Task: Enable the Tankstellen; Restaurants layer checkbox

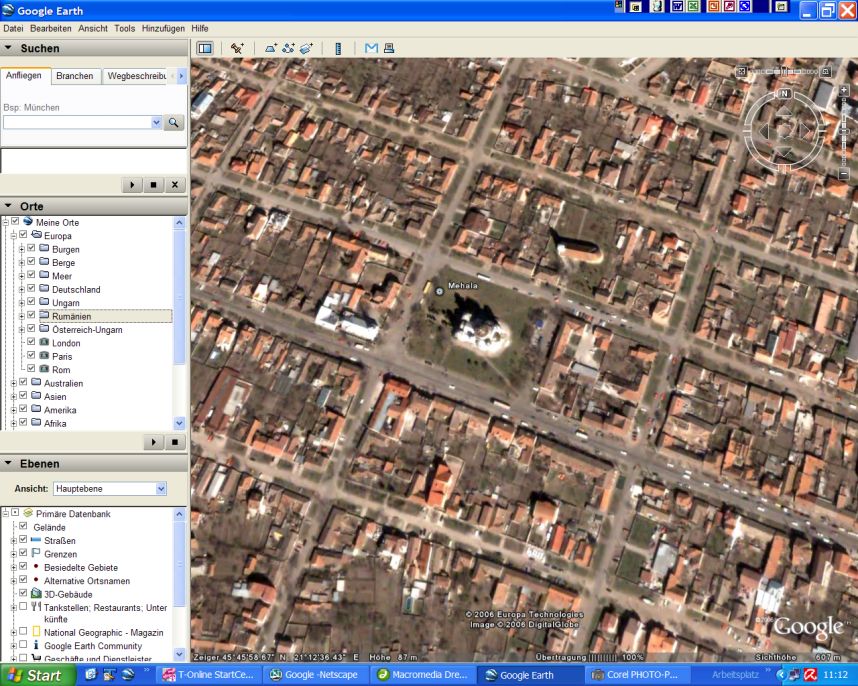Action: 23,607
